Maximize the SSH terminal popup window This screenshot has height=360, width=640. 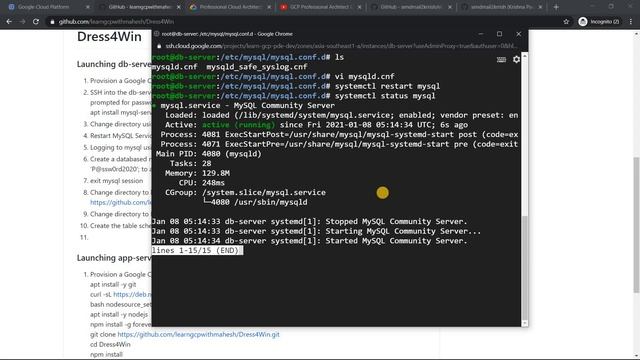click(x=499, y=34)
